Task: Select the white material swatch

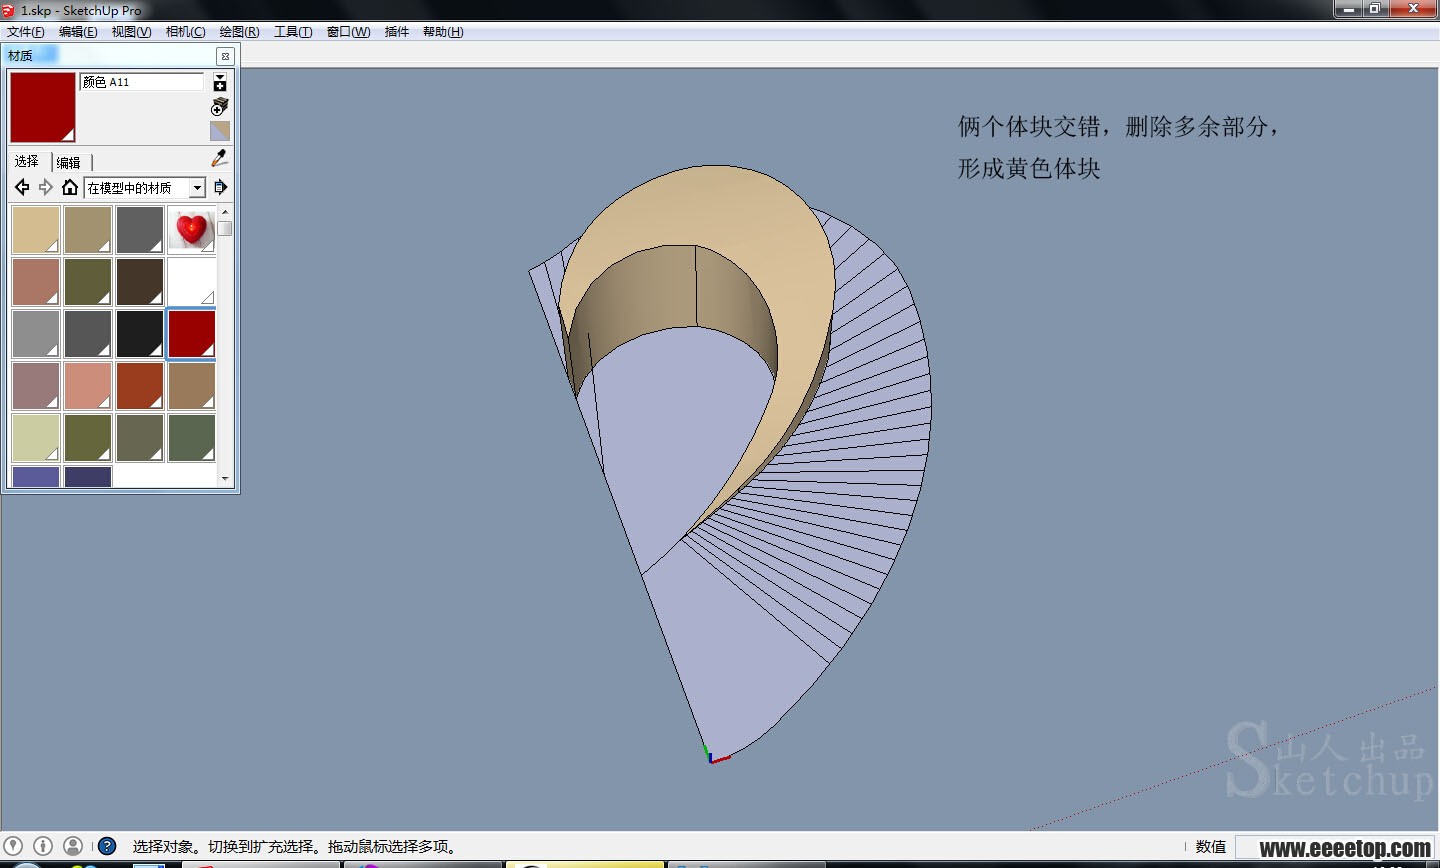Action: coord(191,282)
